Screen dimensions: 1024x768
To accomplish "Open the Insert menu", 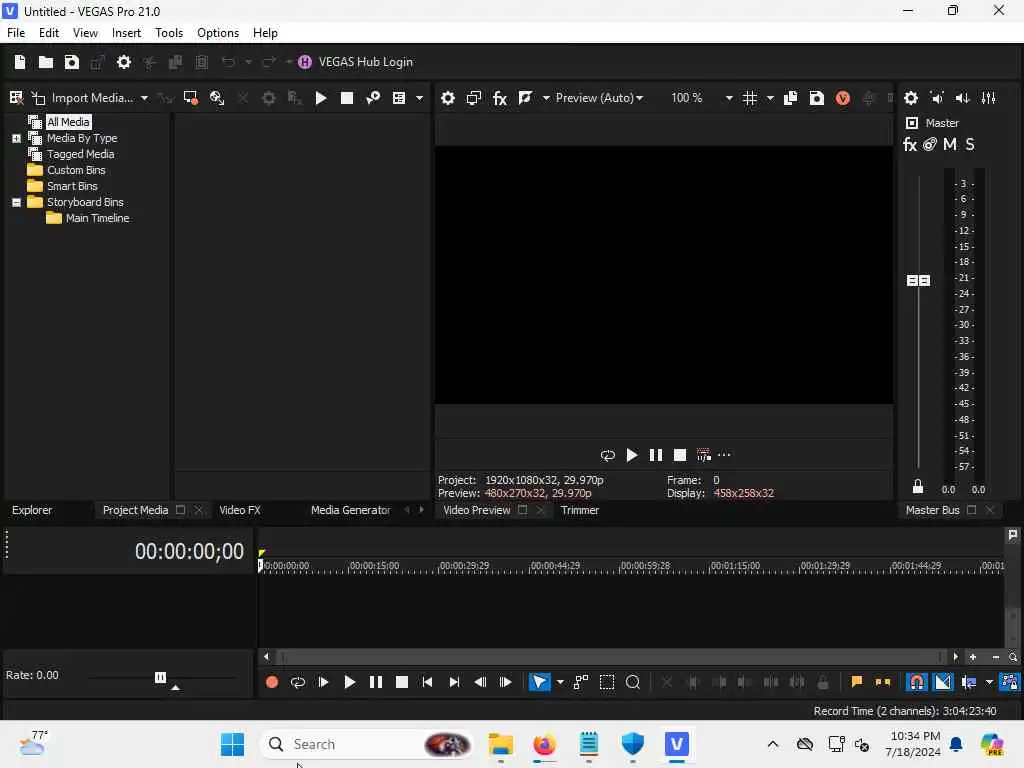I will [126, 33].
